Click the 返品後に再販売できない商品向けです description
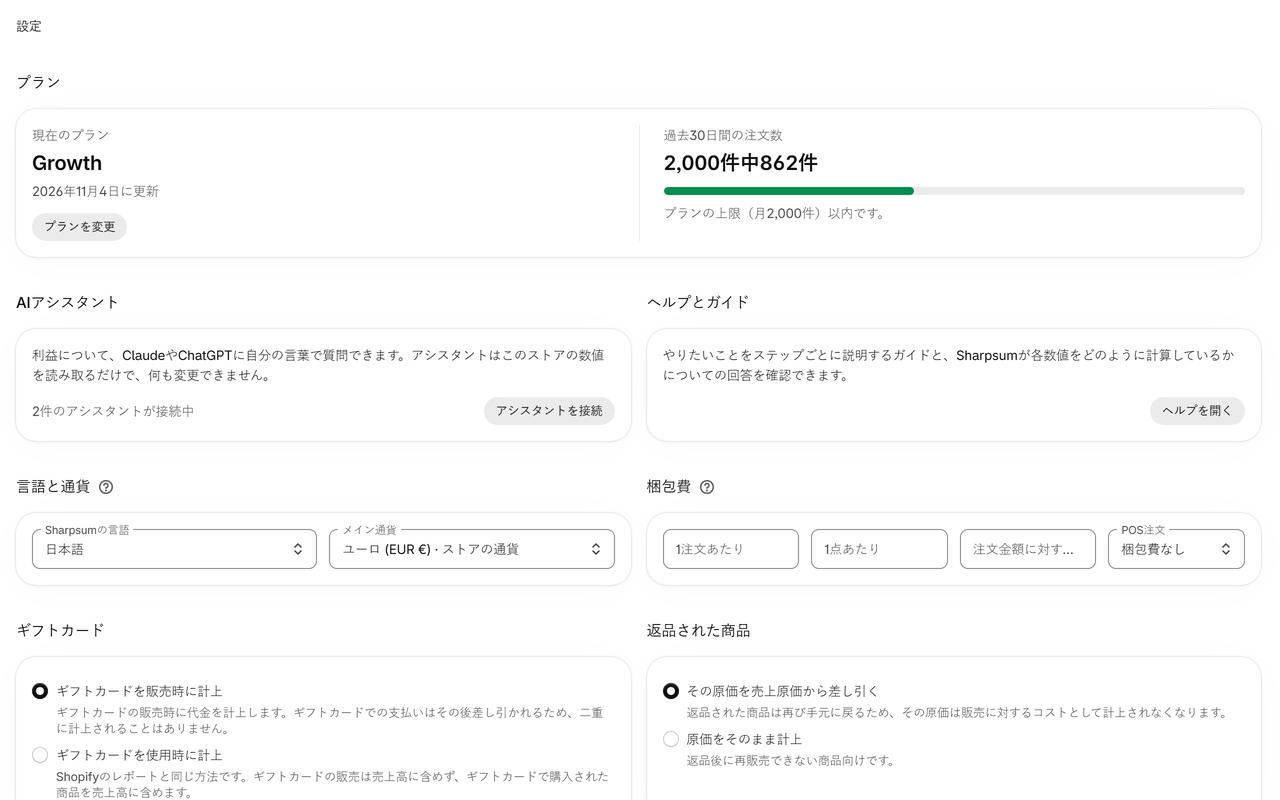The height and width of the screenshot is (800, 1280). [x=790, y=760]
